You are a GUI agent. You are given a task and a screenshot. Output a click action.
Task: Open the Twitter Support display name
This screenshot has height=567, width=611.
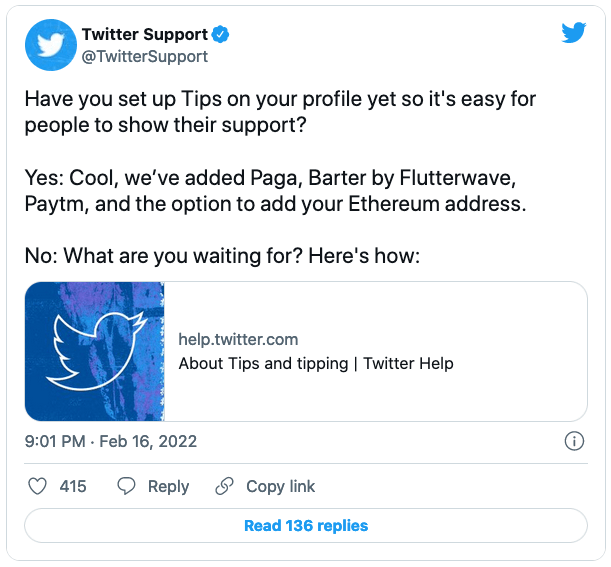coord(145,34)
